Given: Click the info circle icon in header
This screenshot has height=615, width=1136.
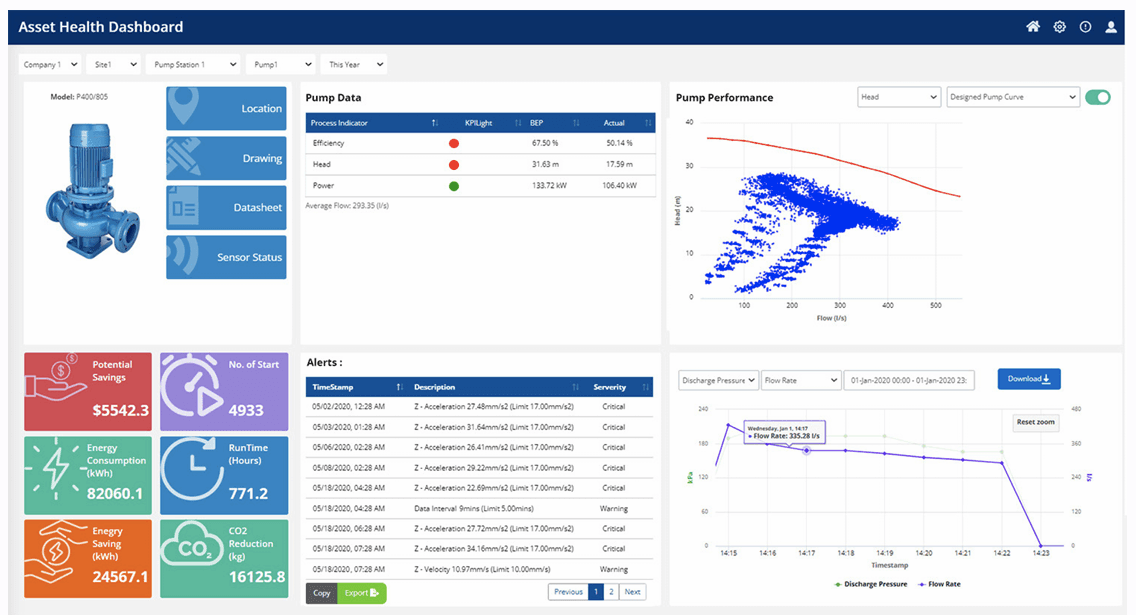Looking at the screenshot, I should [1085, 27].
